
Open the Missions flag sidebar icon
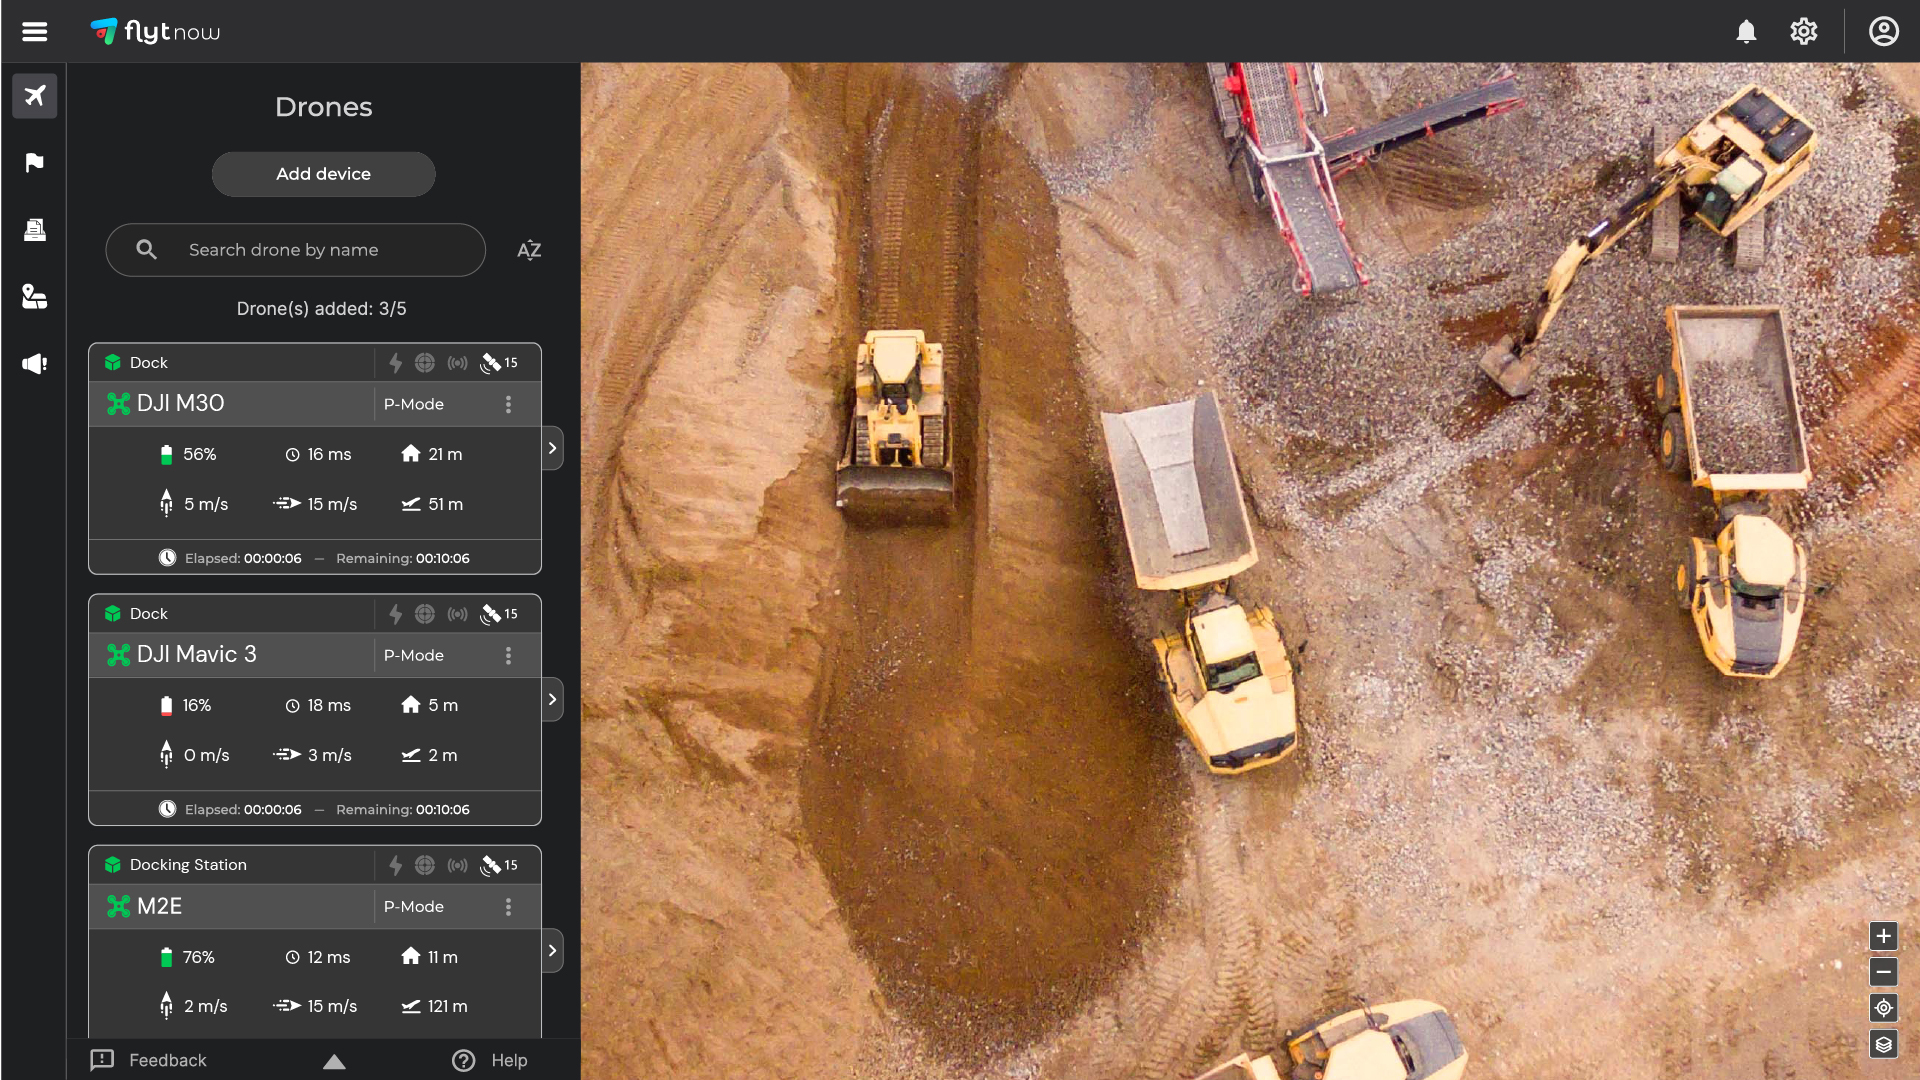coord(35,162)
